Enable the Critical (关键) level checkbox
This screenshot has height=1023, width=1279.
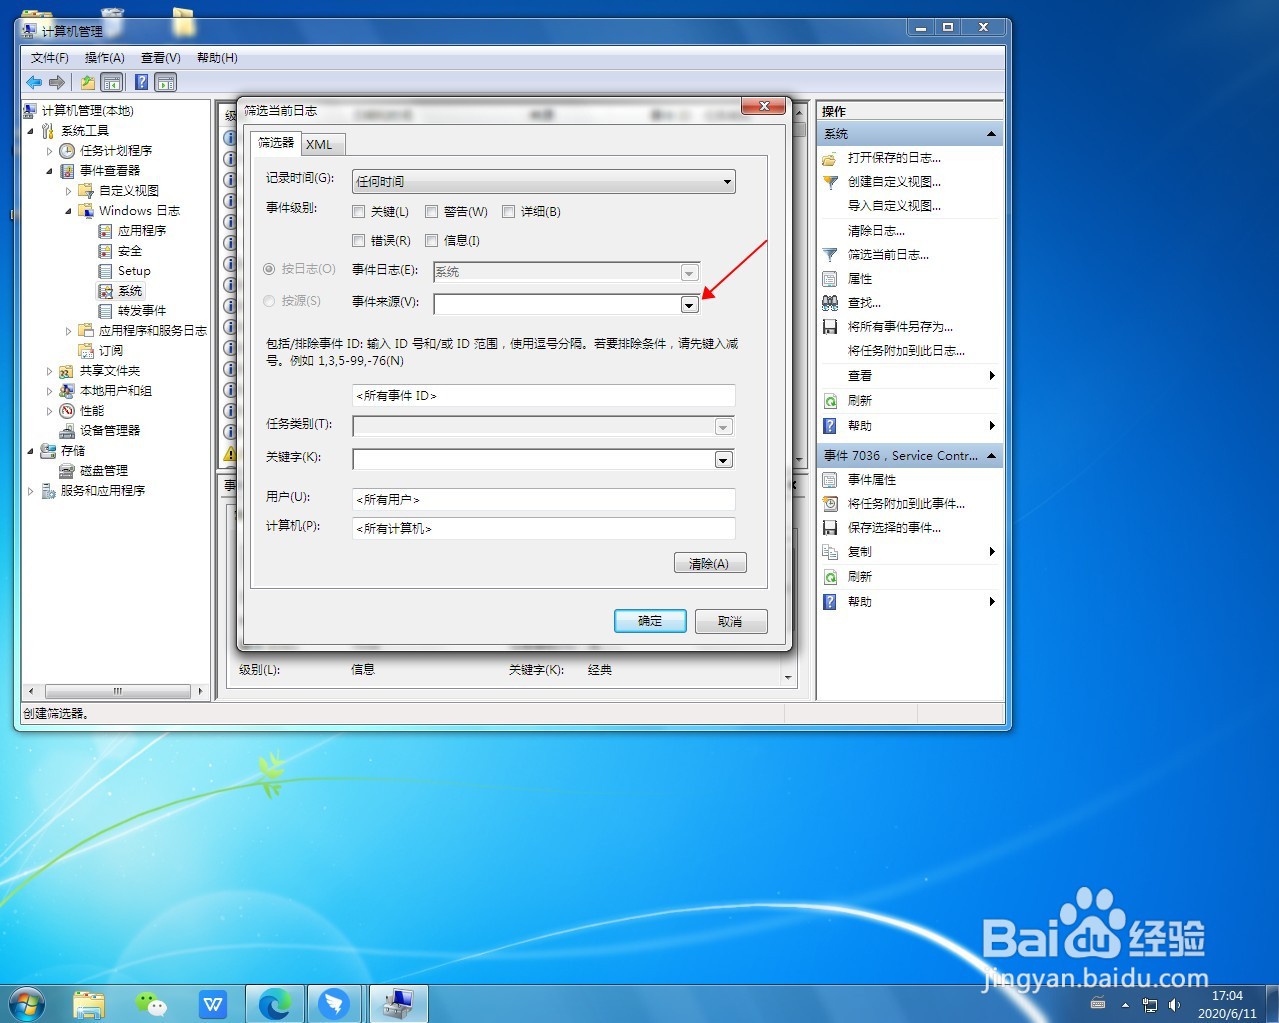359,212
